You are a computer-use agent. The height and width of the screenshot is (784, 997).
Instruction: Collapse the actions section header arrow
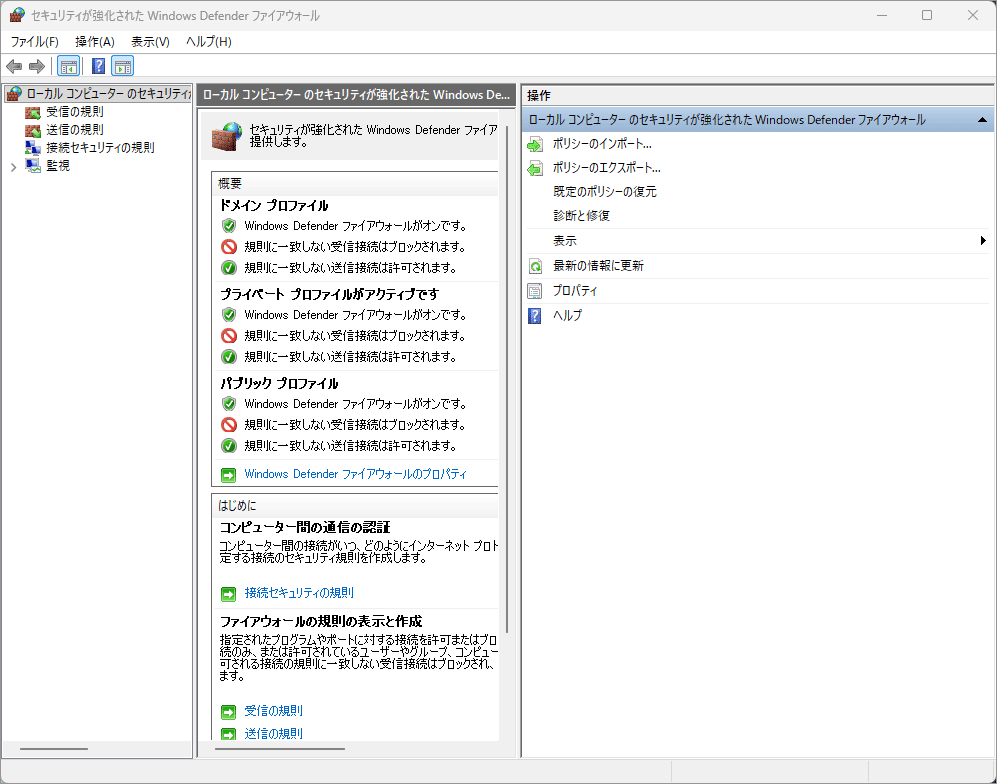[x=983, y=120]
